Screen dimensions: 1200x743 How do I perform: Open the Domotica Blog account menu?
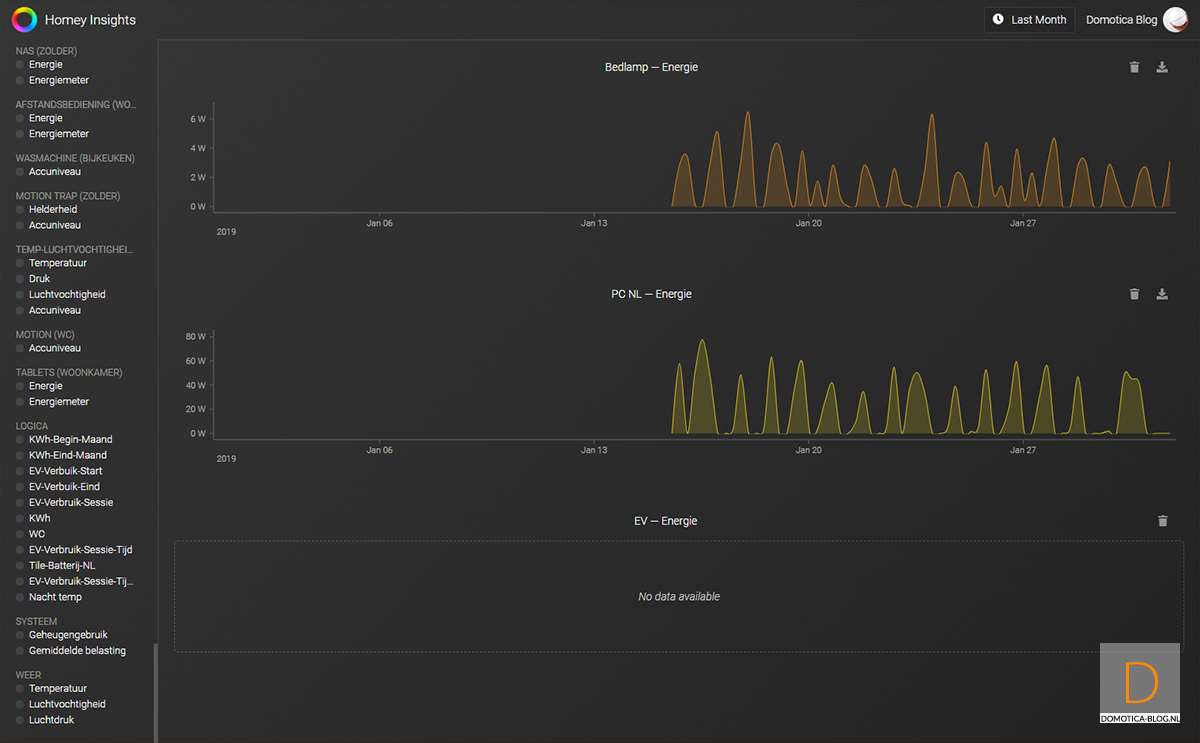[x=1135, y=19]
